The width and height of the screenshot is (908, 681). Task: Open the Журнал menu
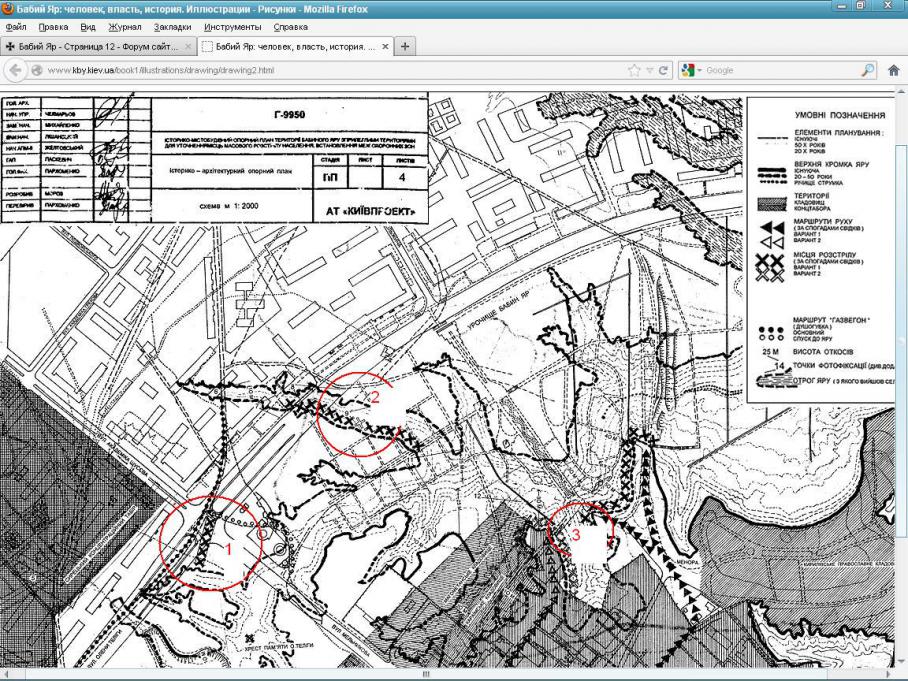click(x=123, y=27)
